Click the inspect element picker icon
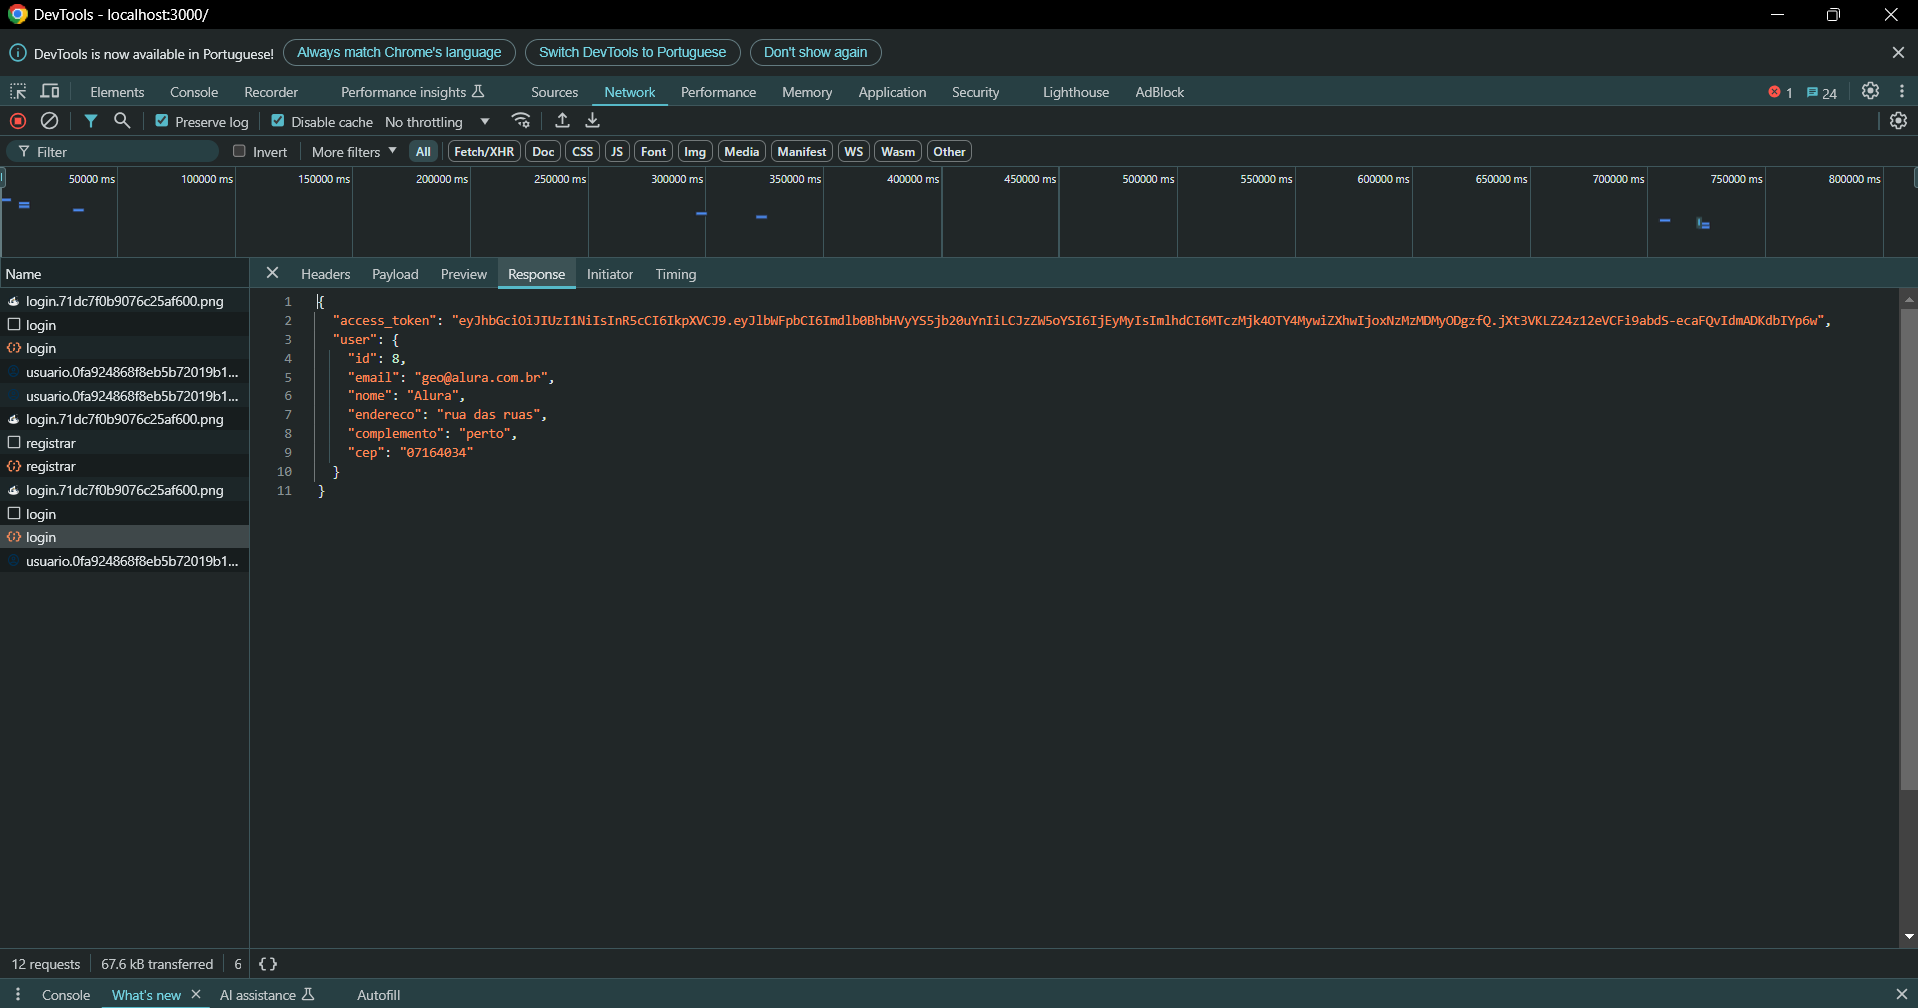 tap(18, 91)
